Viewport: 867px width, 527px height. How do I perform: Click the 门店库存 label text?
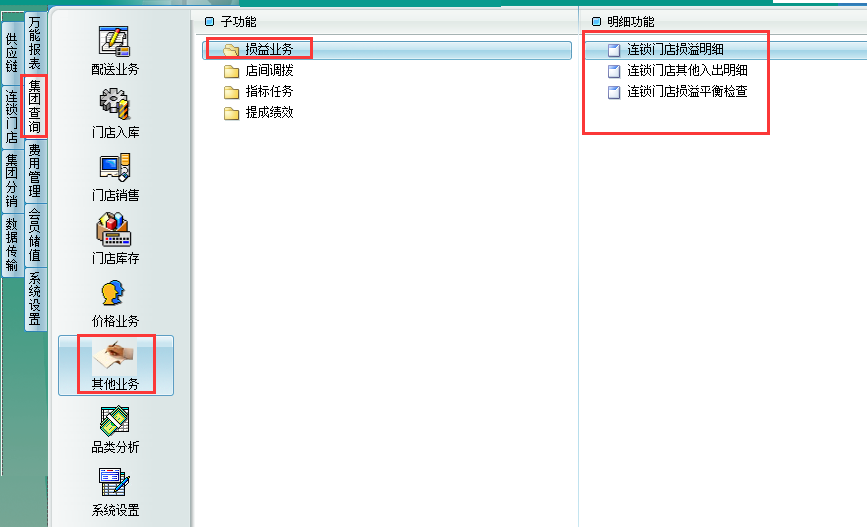[115, 258]
